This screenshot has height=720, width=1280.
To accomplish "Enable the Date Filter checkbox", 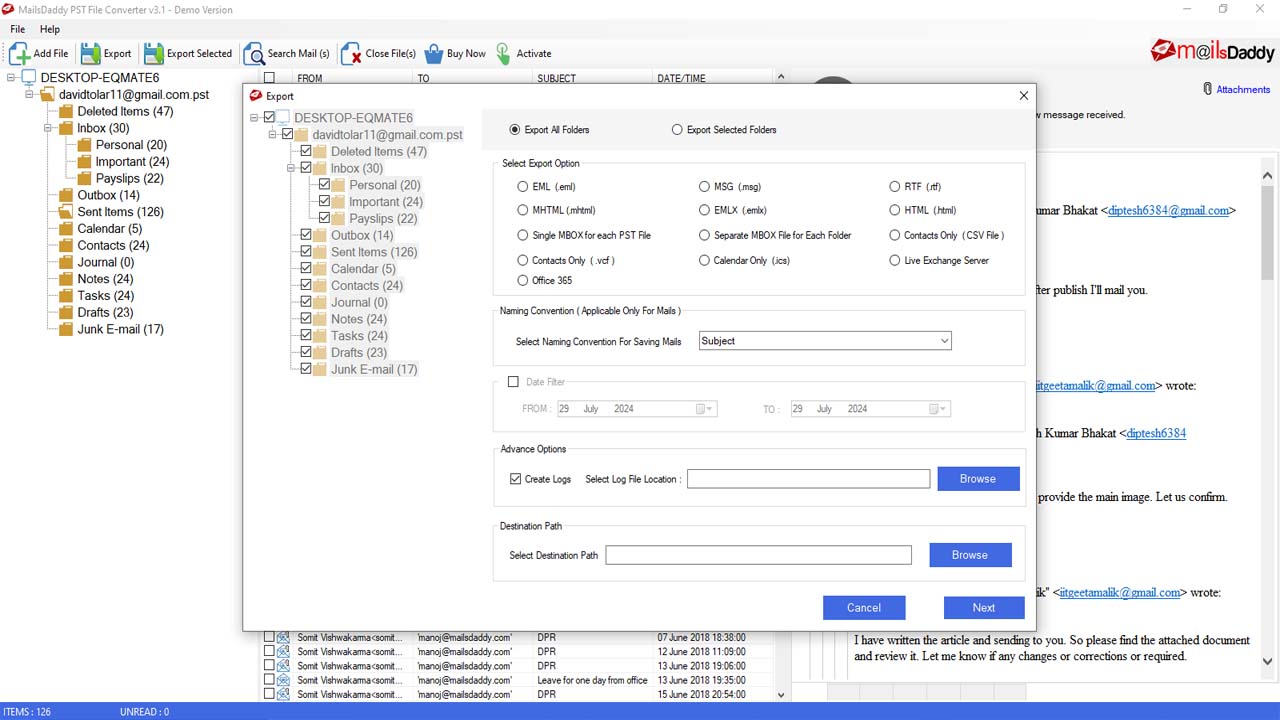I will [x=513, y=382].
